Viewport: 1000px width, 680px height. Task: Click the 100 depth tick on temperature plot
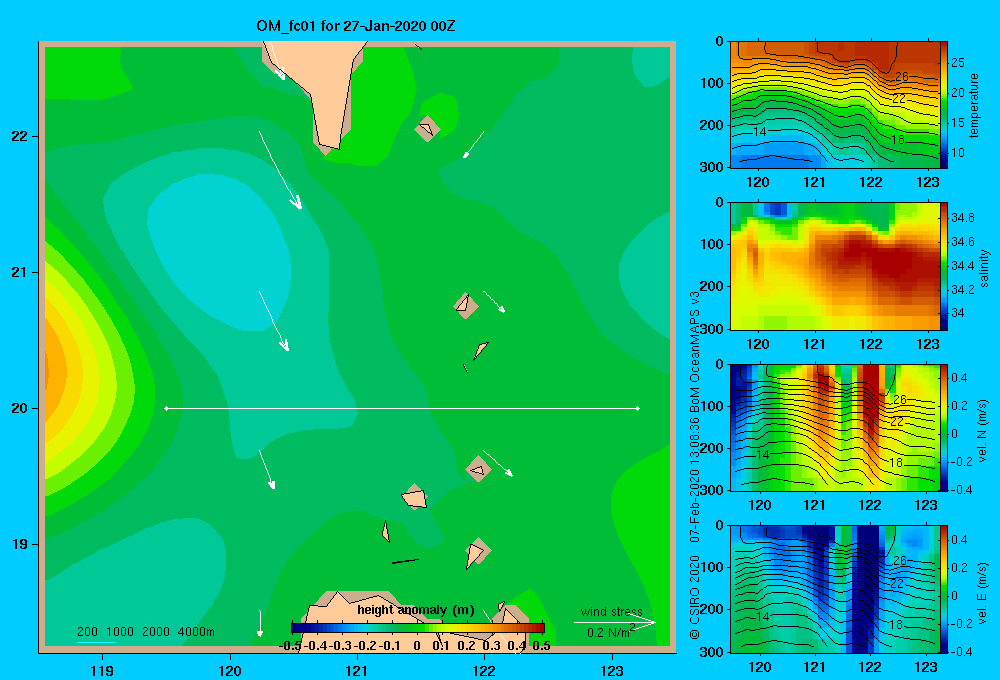point(712,83)
